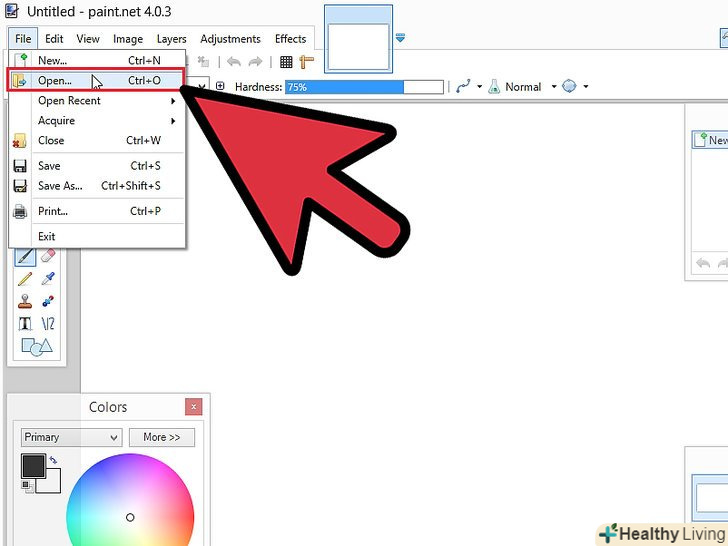Click the Undo toolbar icon
The image size is (728, 546).
[234, 62]
